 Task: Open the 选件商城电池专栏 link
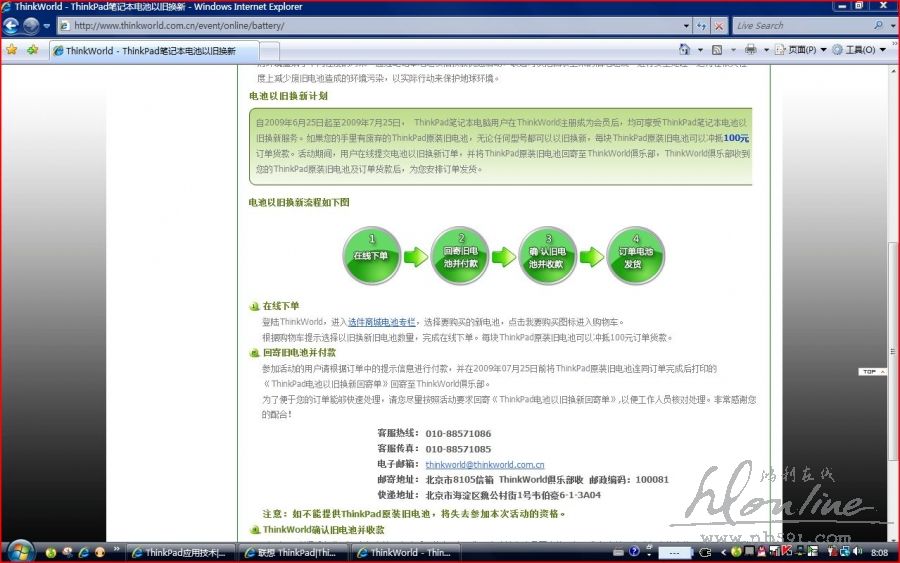(x=382, y=322)
